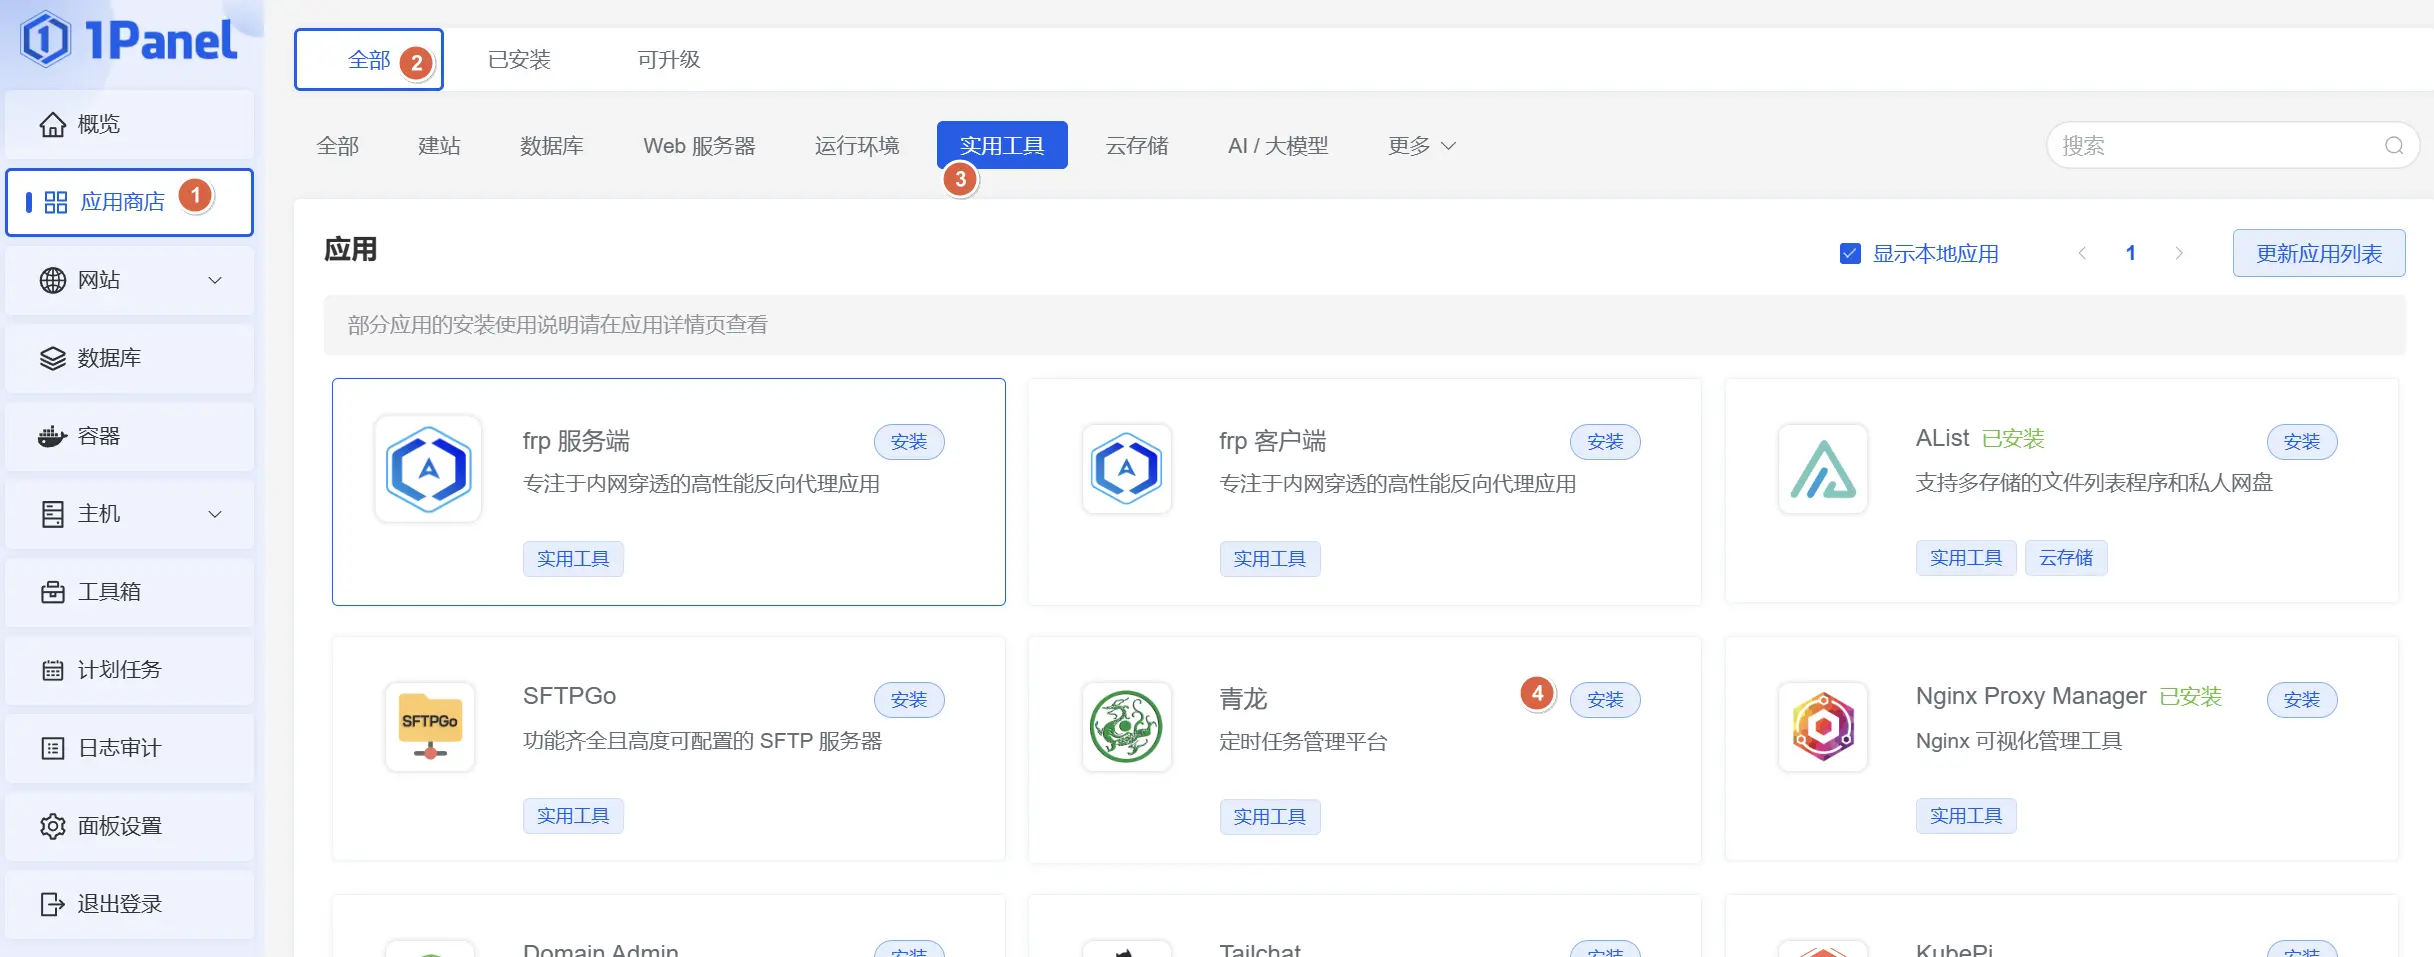Click the search magnifier icon
The image size is (2434, 957).
pyautogui.click(x=2394, y=146)
